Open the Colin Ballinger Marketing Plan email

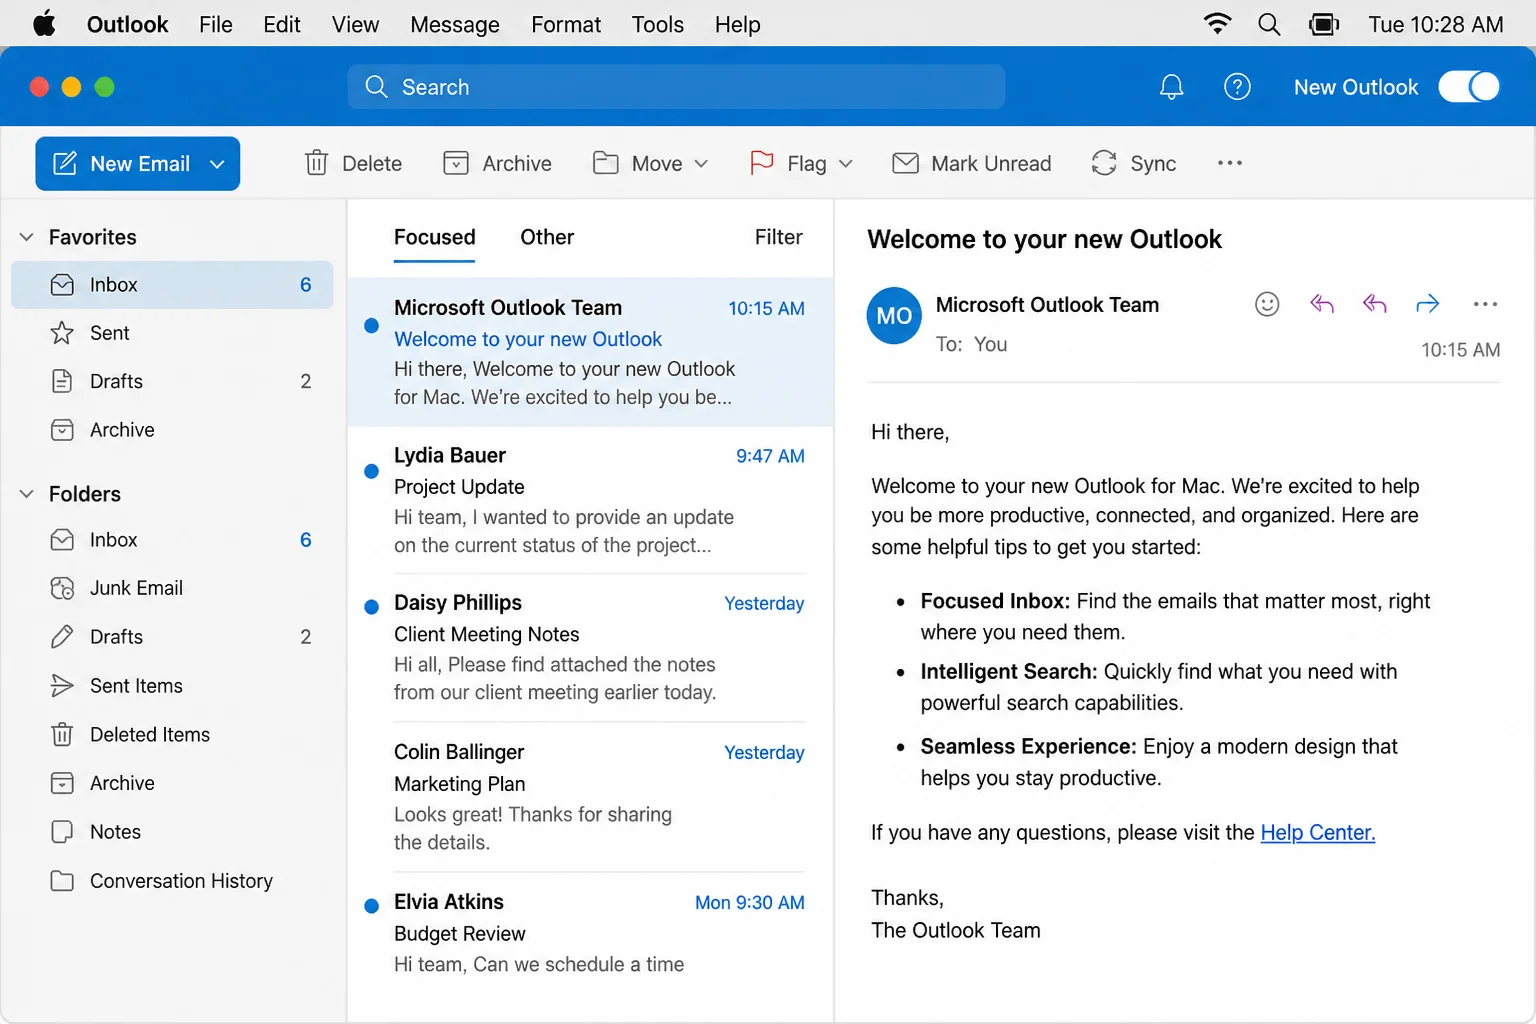(x=590, y=797)
